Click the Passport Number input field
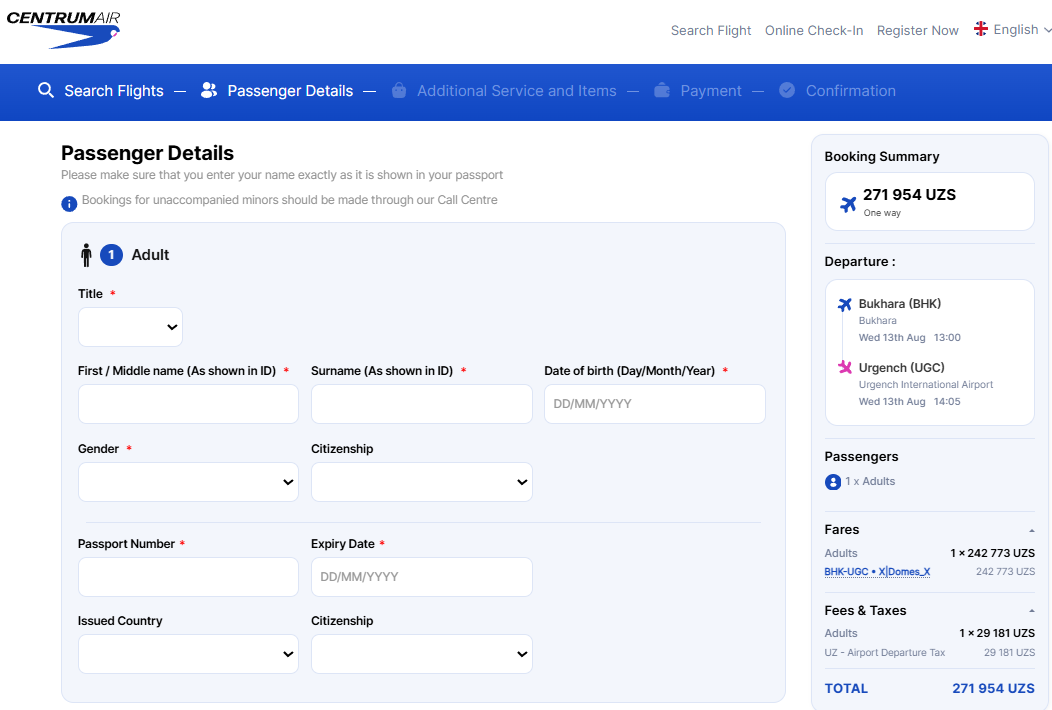Screen dimensions: 1052x710 [x=188, y=576]
